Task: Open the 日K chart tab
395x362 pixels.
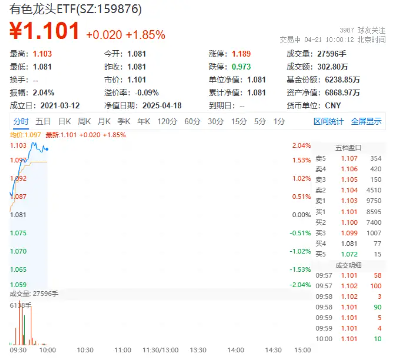Action: point(65,122)
